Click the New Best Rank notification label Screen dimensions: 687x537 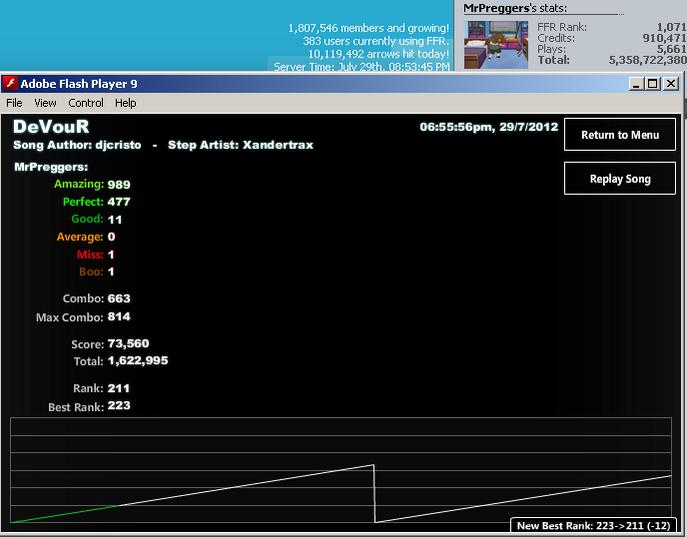593,526
